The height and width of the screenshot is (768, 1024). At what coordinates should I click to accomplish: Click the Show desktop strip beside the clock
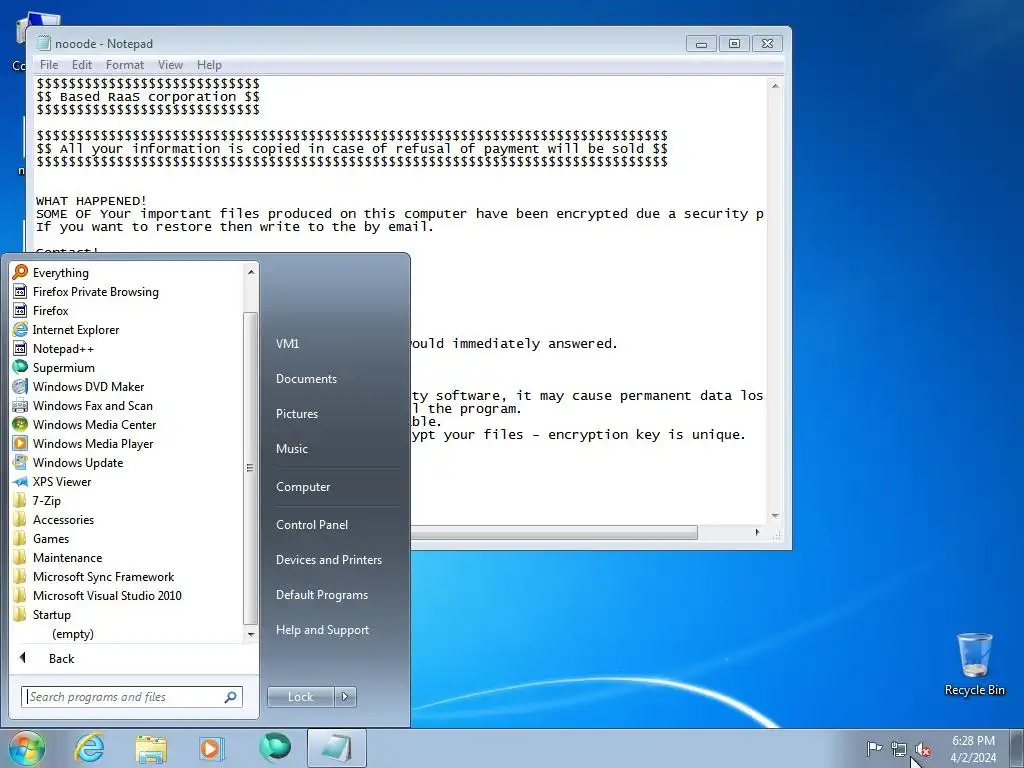pos(1018,748)
